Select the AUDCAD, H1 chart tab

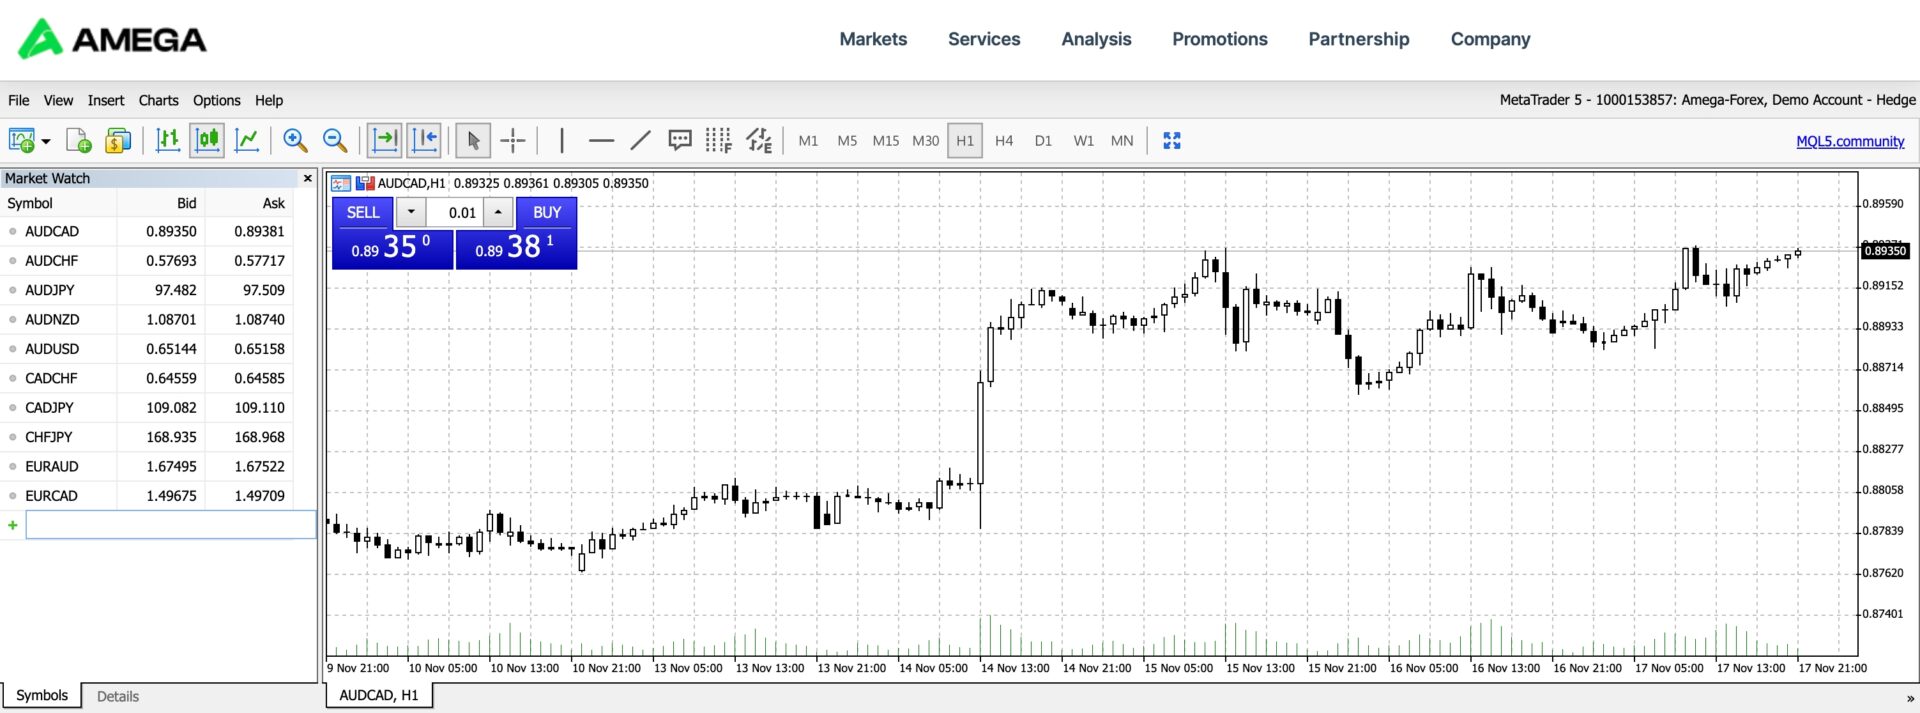tap(379, 695)
